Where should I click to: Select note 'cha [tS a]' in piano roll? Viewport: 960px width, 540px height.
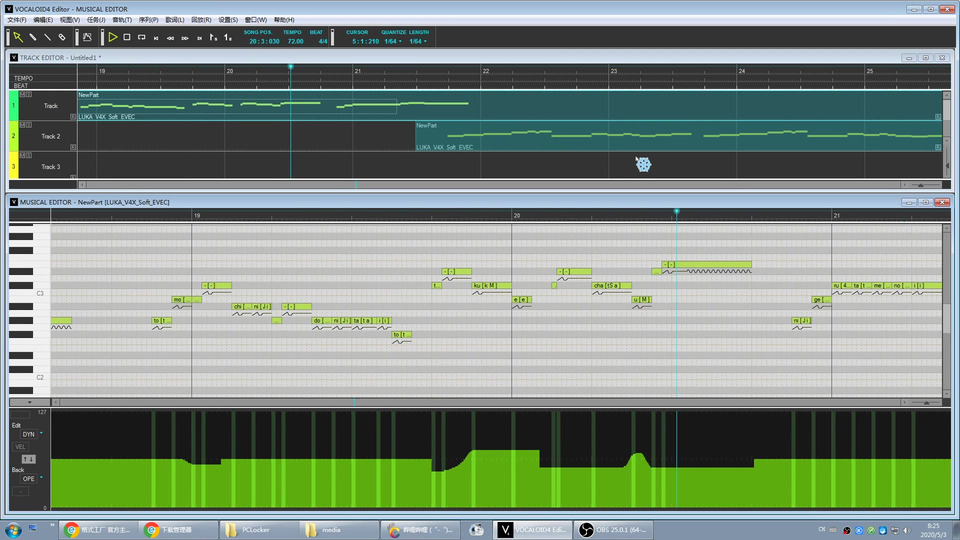(611, 285)
